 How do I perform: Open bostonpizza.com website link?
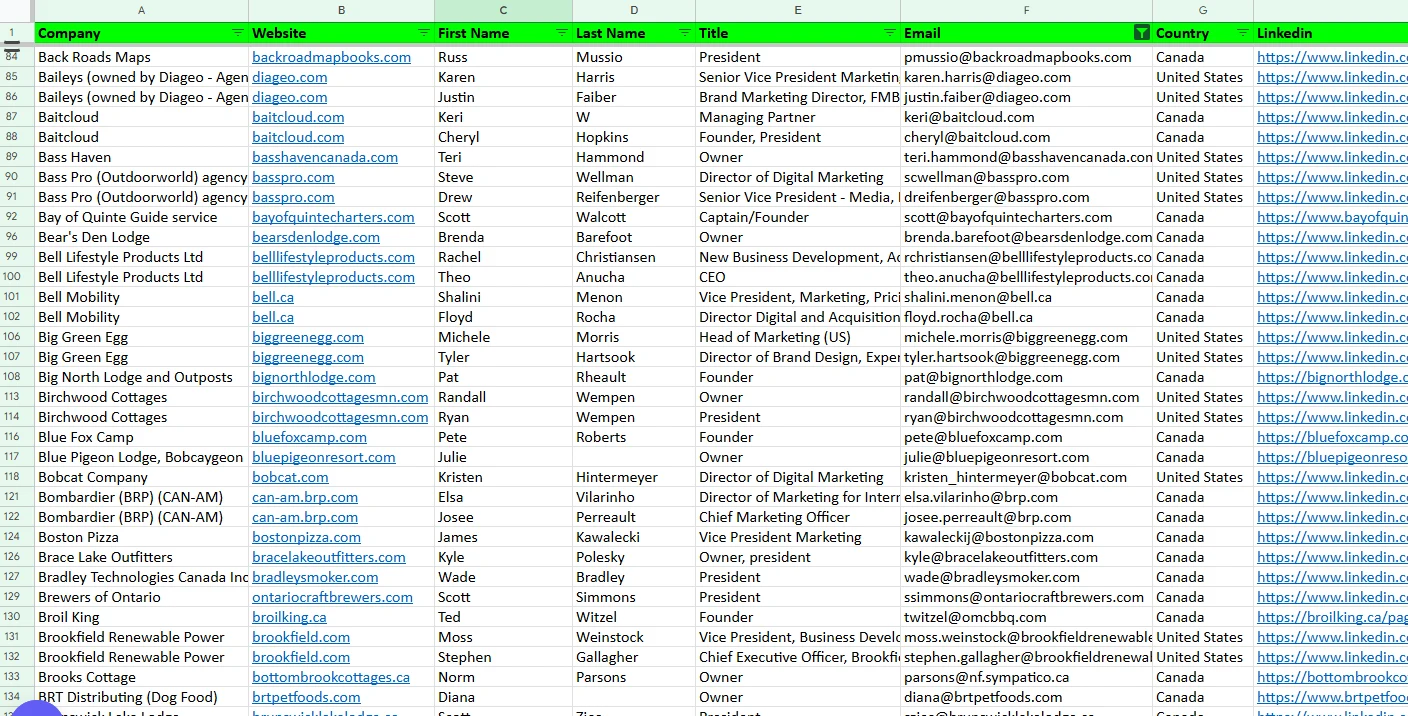(306, 537)
